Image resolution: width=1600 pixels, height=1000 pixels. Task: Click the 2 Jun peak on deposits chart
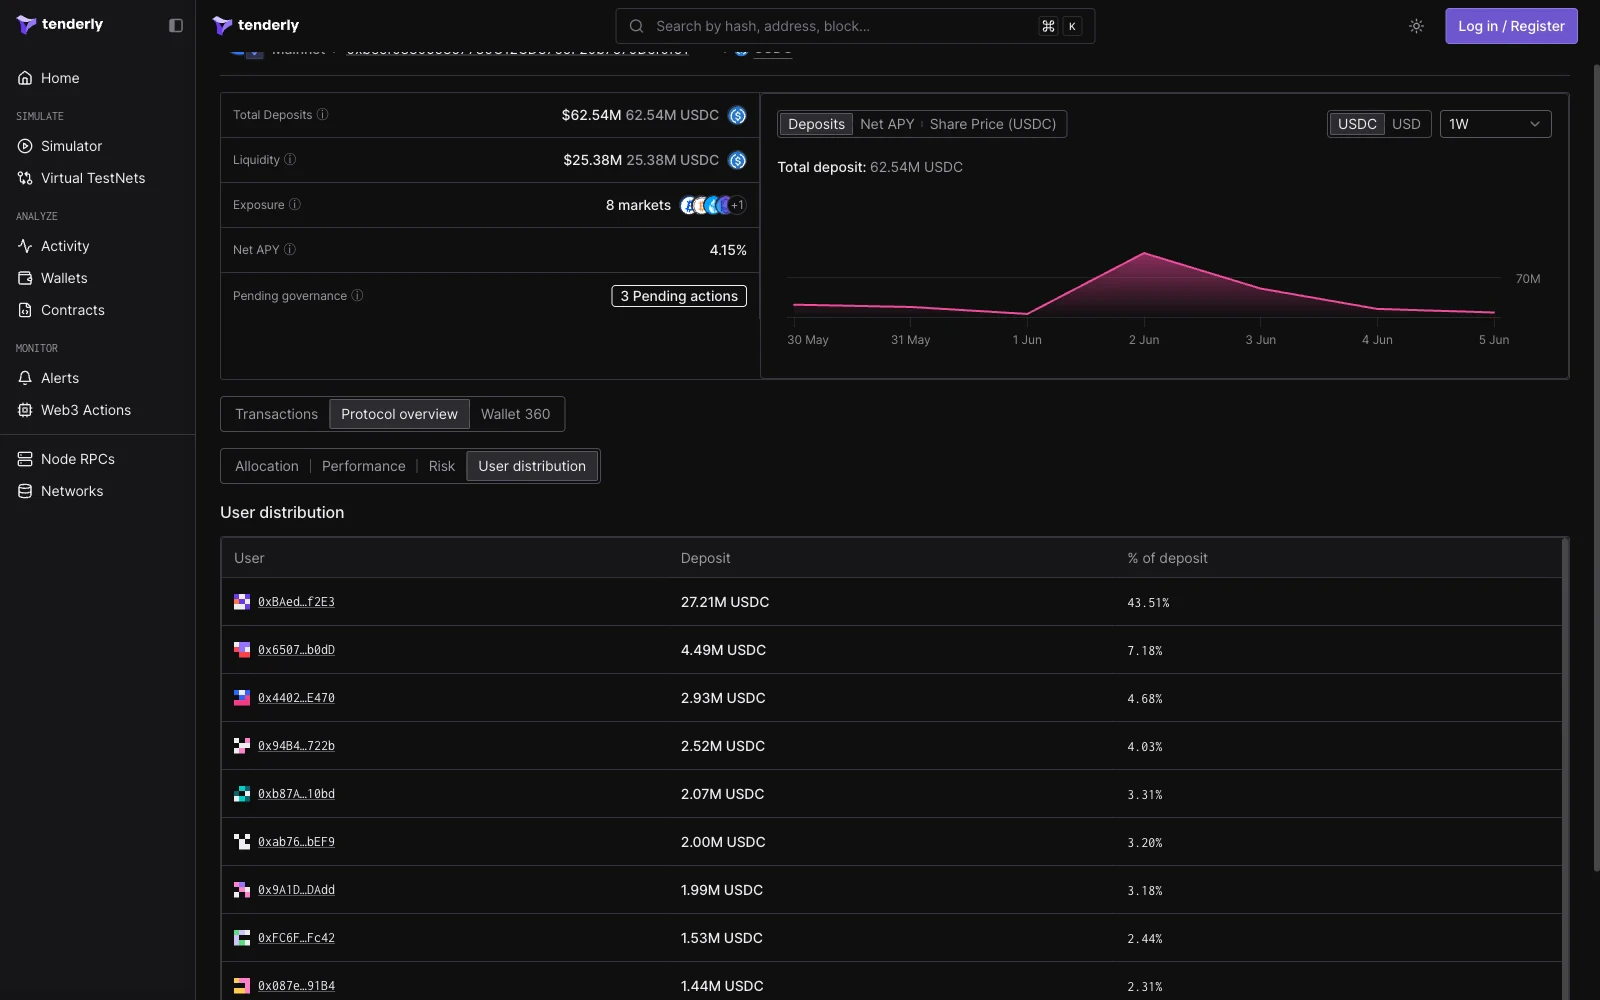coord(1144,253)
